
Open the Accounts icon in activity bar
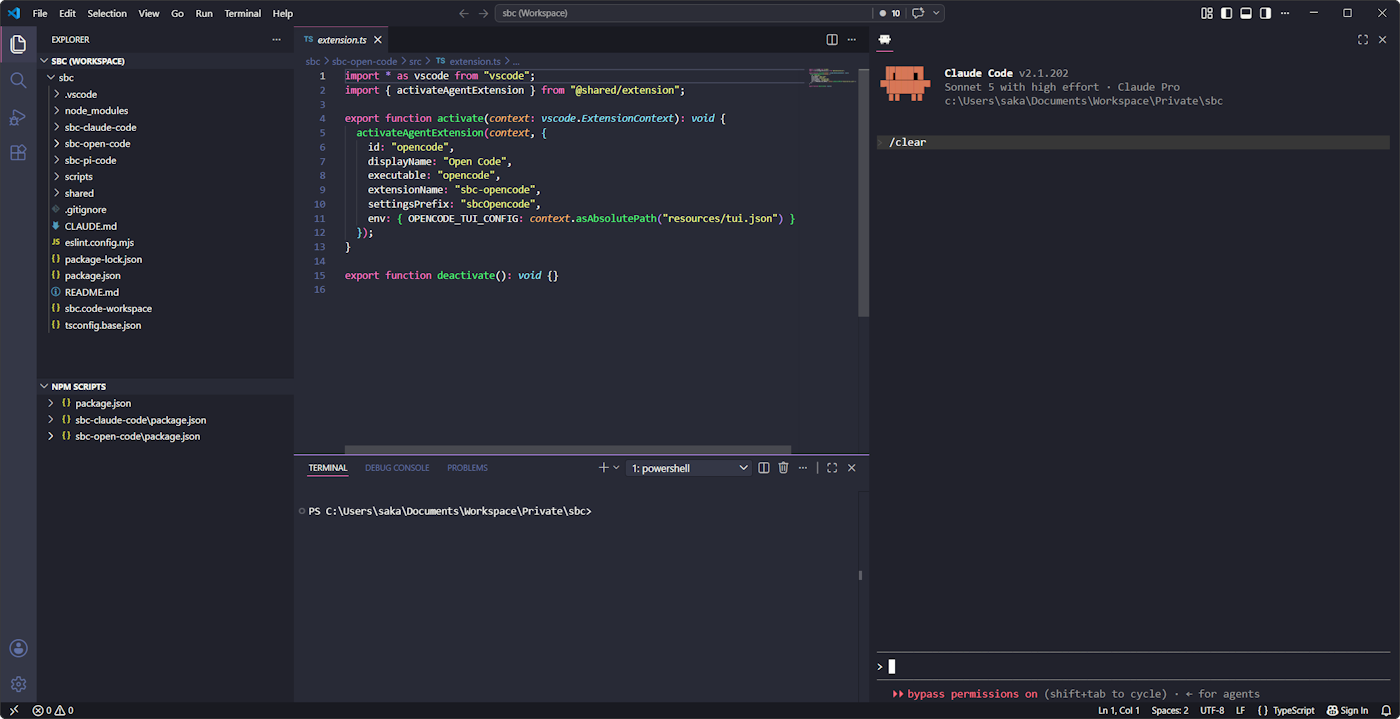pyautogui.click(x=18, y=648)
